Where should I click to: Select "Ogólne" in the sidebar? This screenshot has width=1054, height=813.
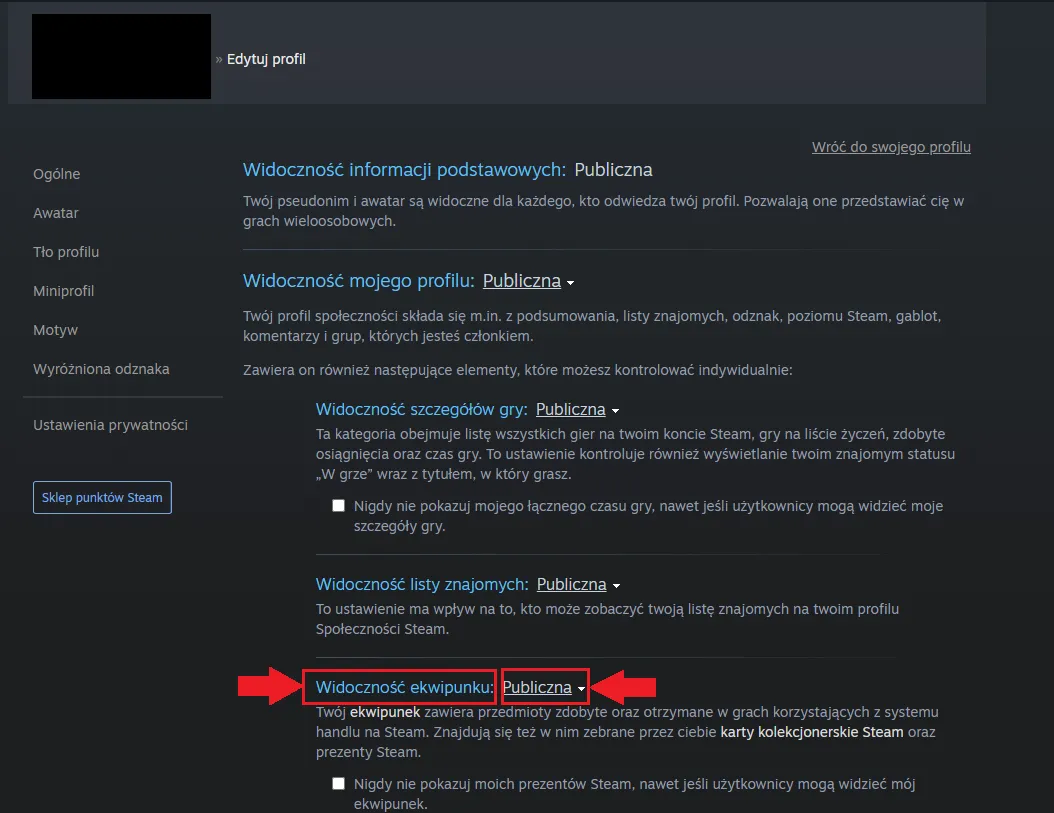(x=56, y=174)
